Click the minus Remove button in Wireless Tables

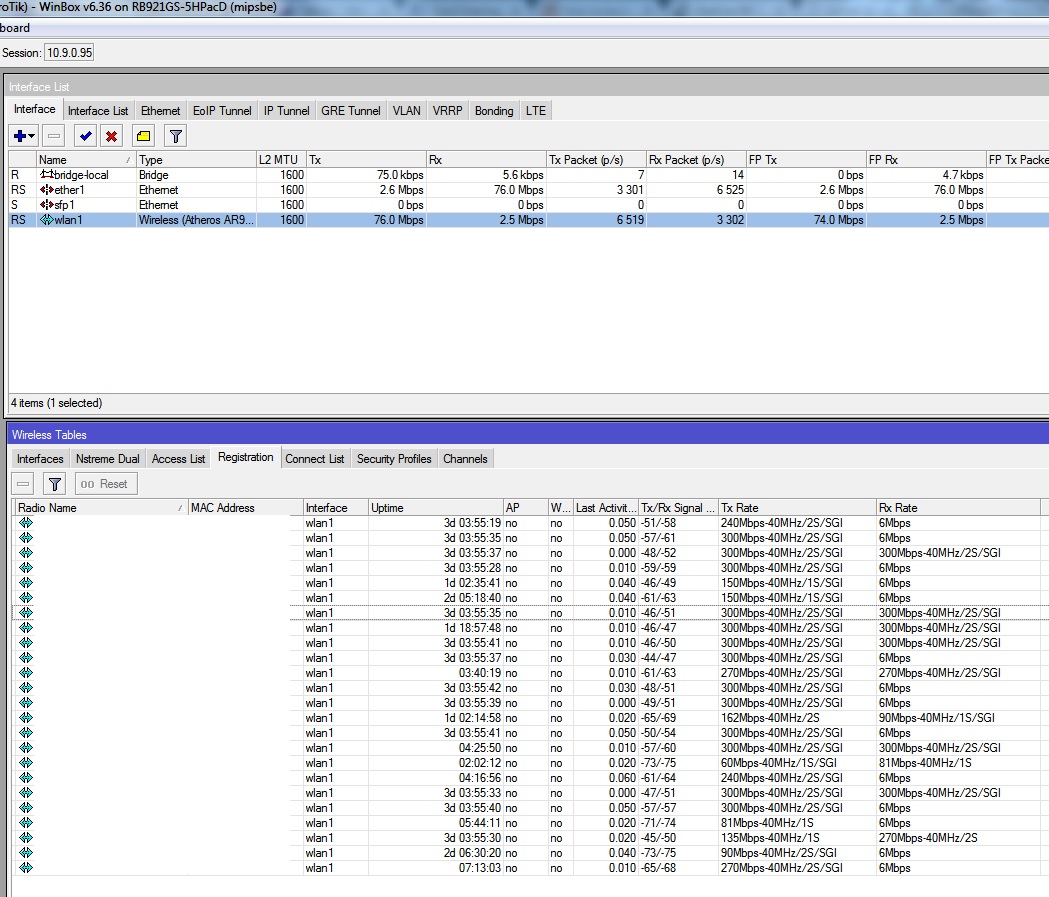pyautogui.click(x=23, y=484)
